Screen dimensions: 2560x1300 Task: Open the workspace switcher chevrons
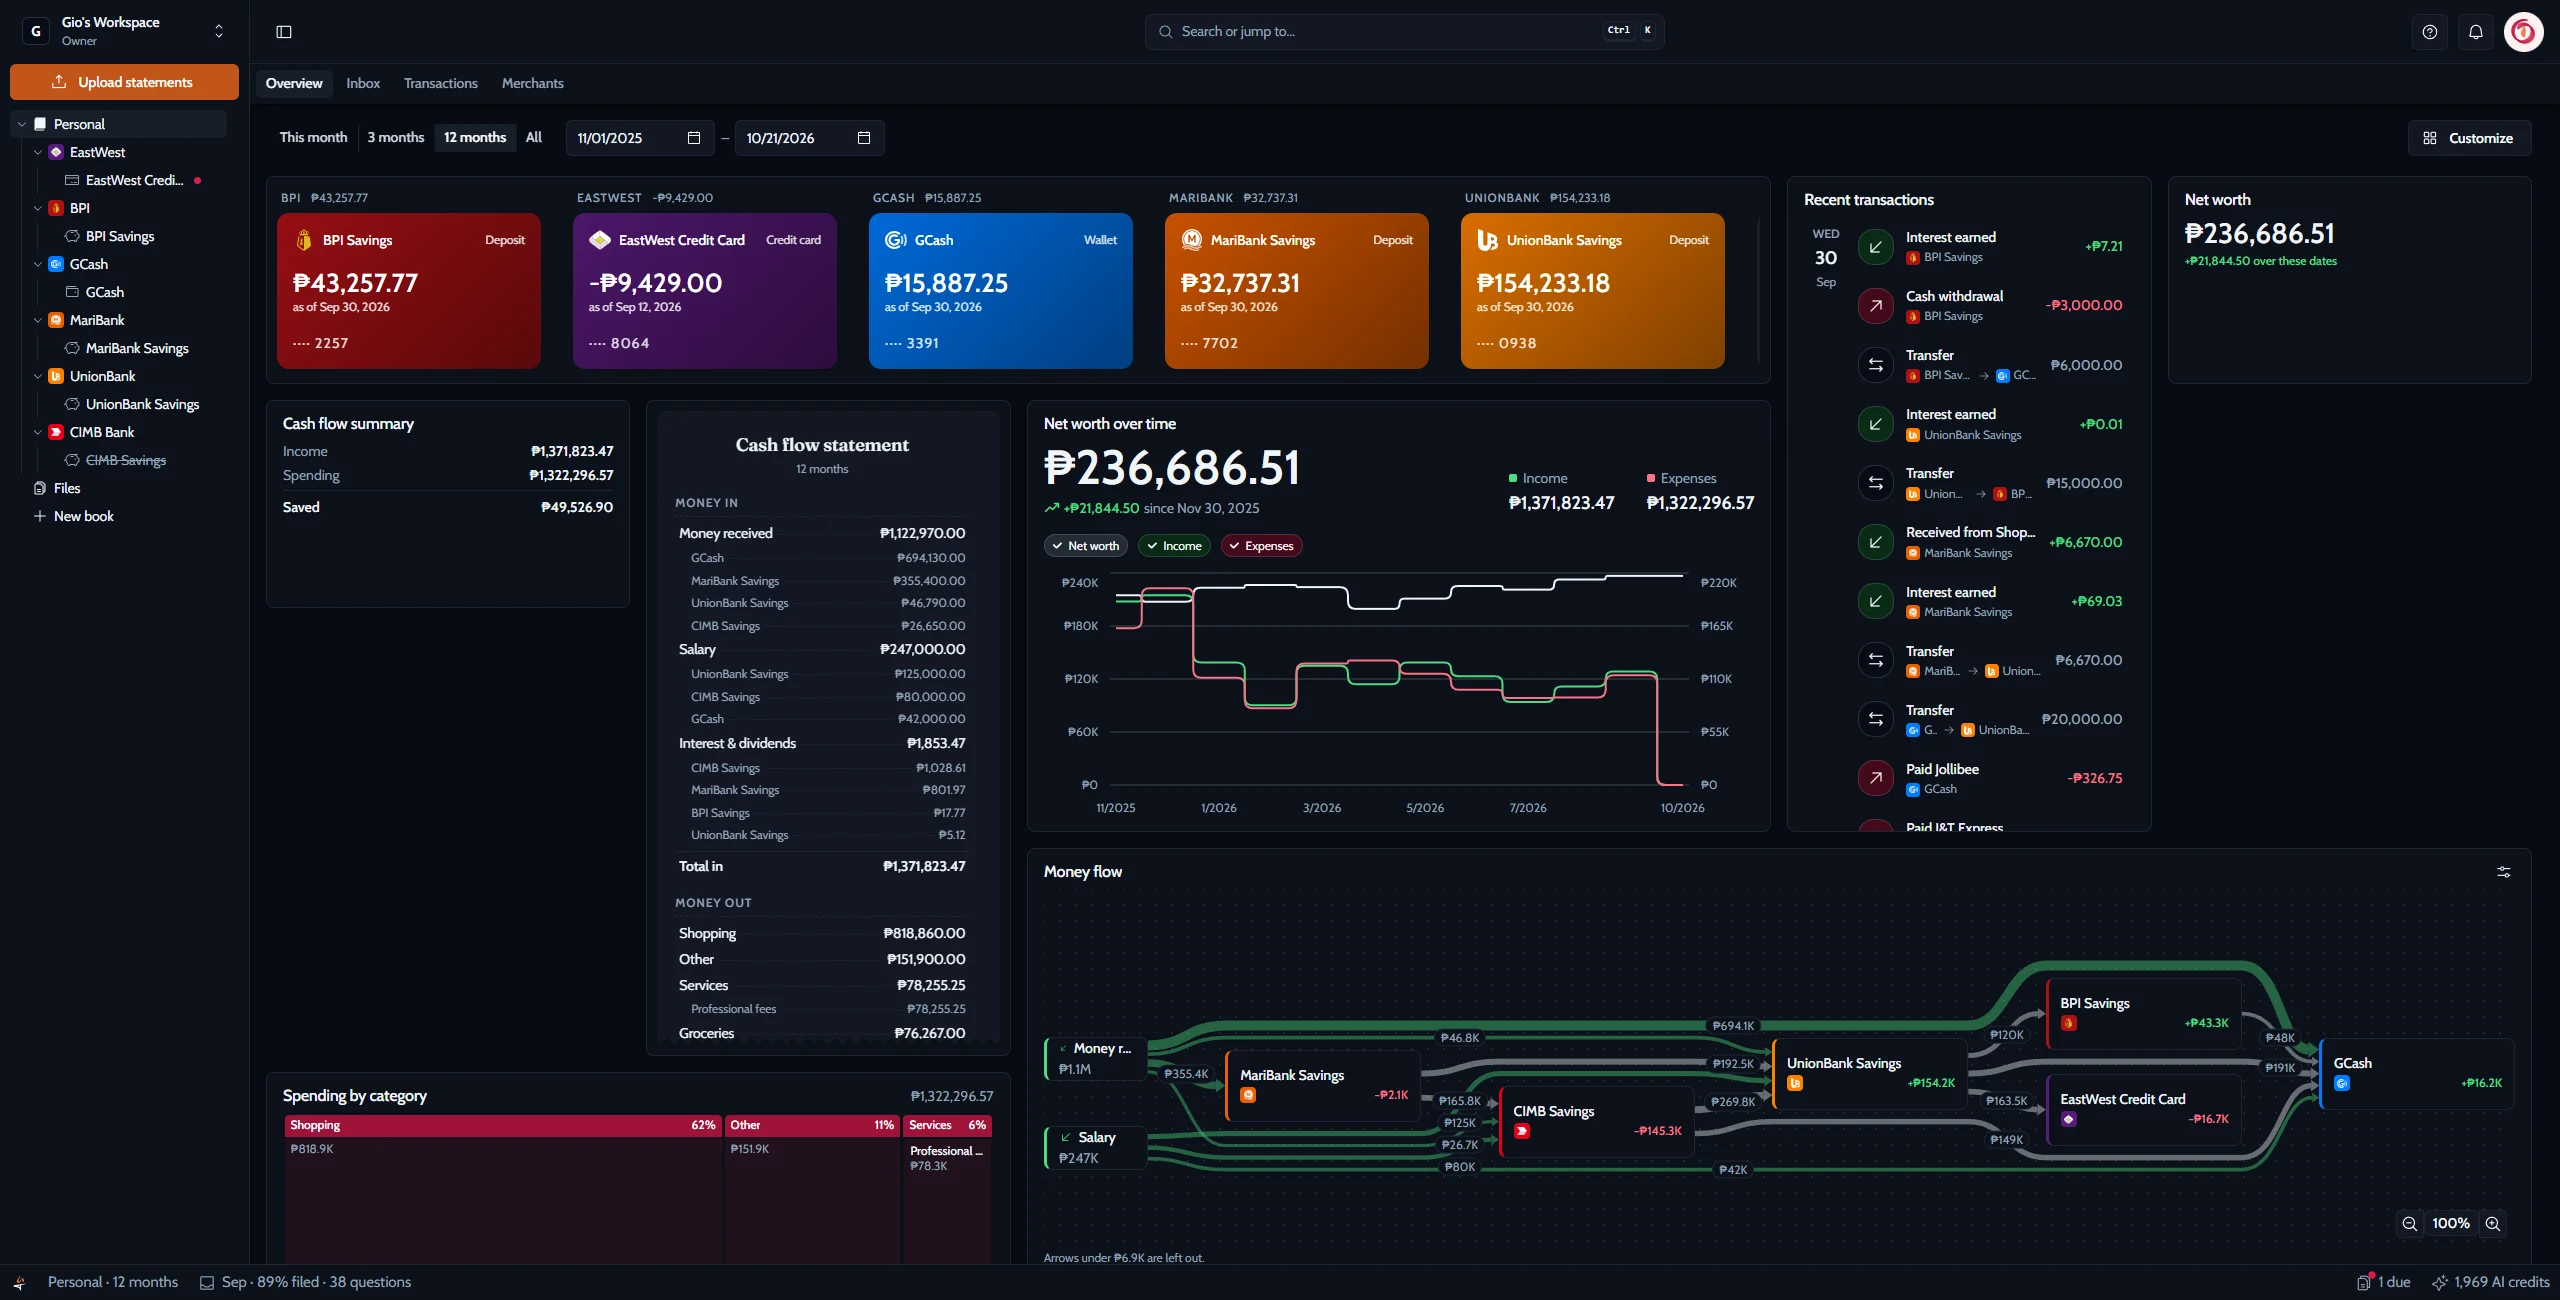tap(219, 31)
